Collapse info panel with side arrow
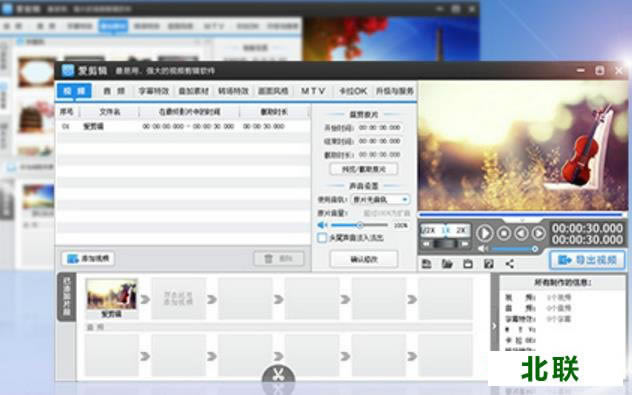The width and height of the screenshot is (632, 395). click(x=494, y=326)
